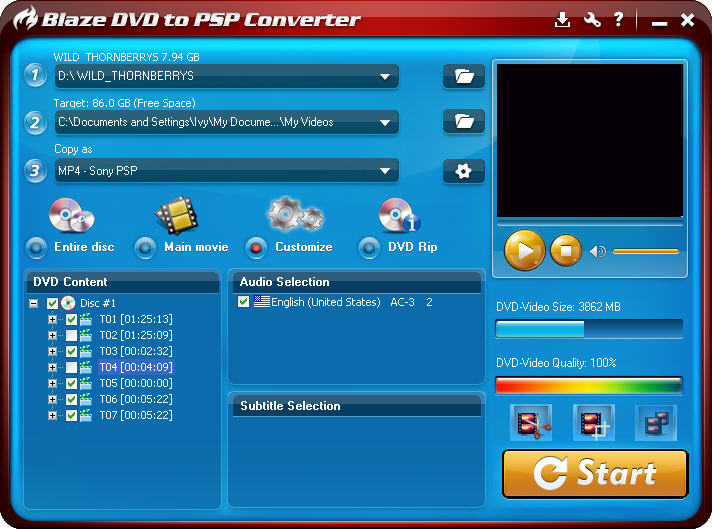Click the film scissors trim icon
Viewport: 712px width, 529px height.
click(x=530, y=424)
